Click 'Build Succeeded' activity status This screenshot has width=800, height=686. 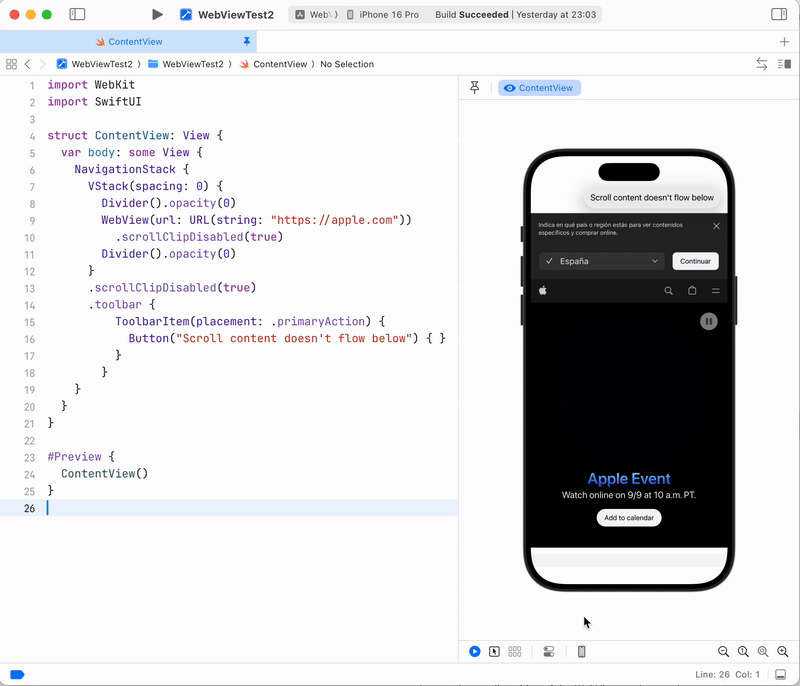[472, 15]
